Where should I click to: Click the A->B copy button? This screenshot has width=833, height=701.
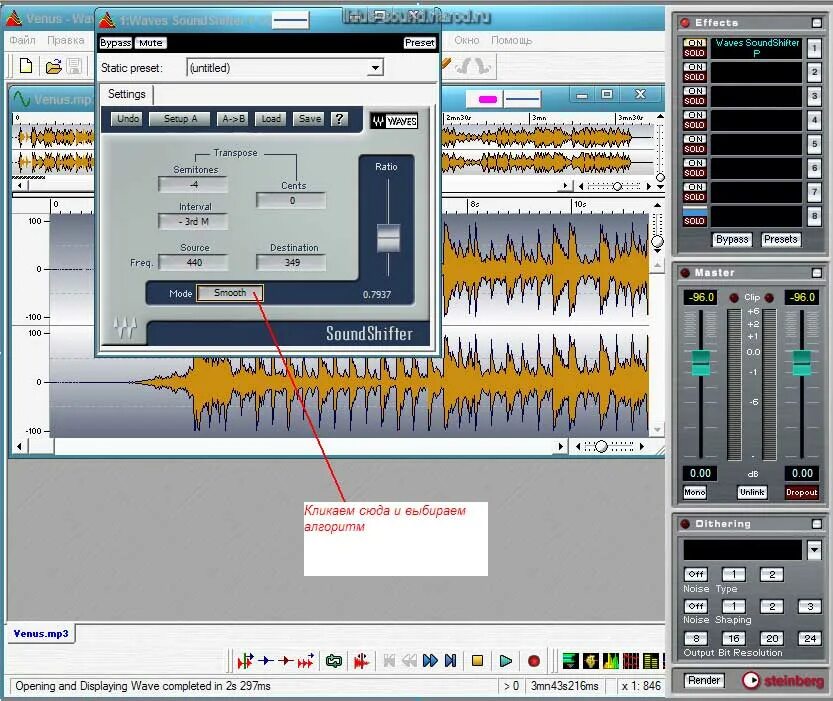point(233,119)
